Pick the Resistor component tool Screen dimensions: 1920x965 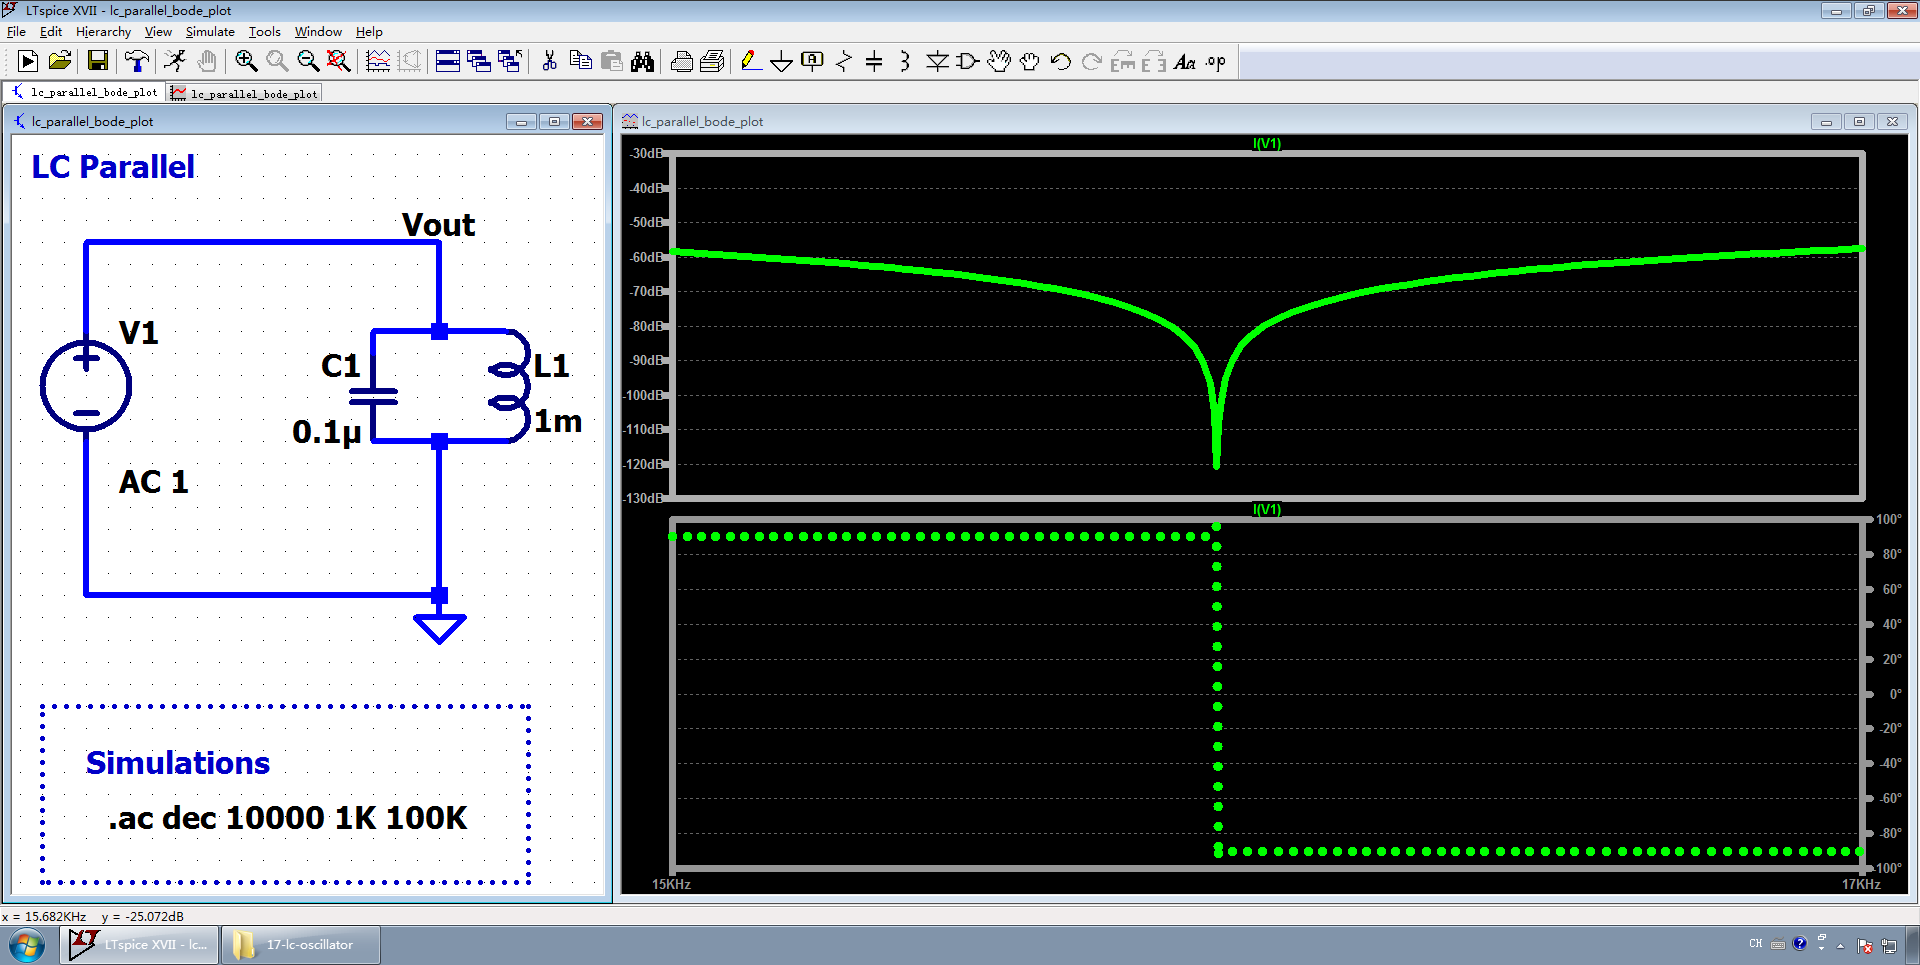(843, 62)
